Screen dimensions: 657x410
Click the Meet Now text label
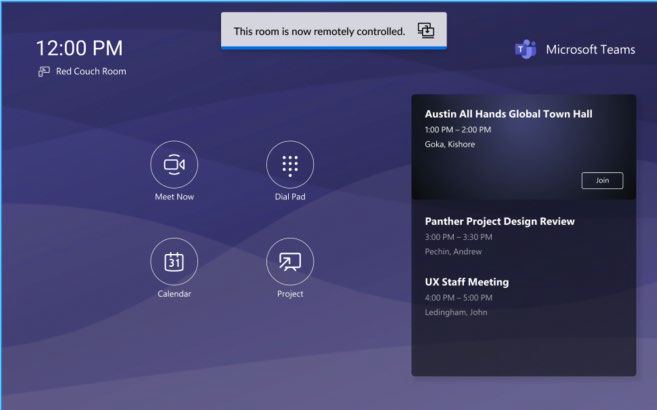coord(174,197)
